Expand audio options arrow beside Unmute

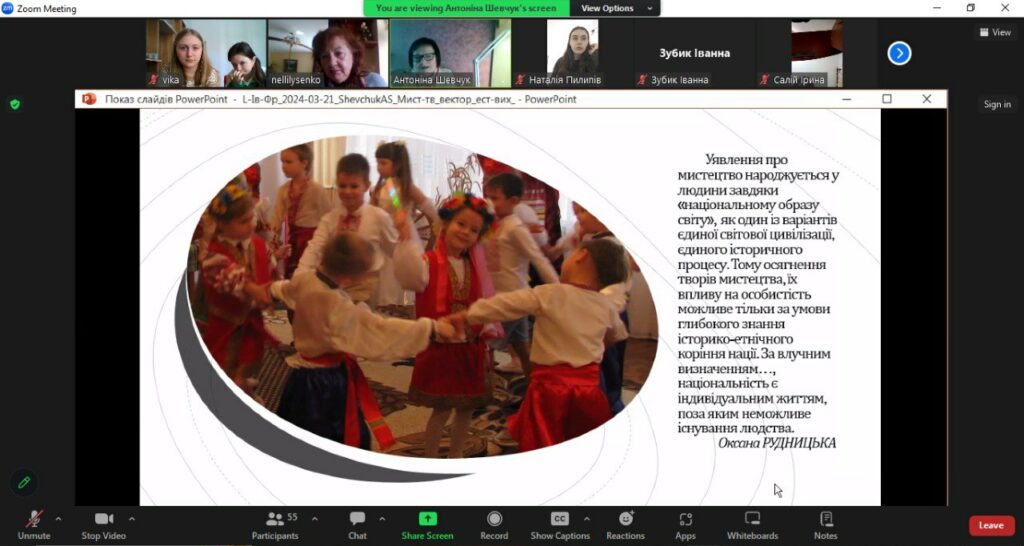point(58,519)
